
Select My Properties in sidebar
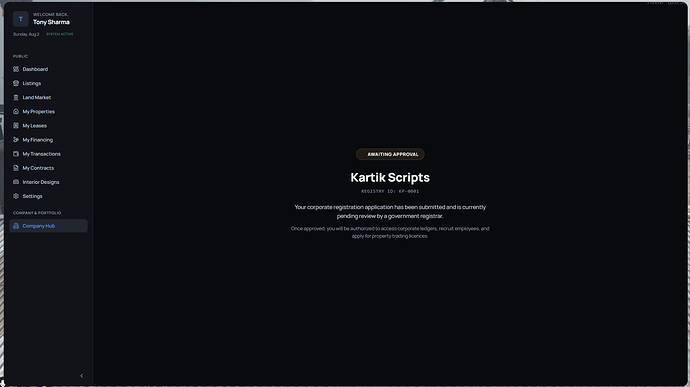pyautogui.click(x=48, y=111)
